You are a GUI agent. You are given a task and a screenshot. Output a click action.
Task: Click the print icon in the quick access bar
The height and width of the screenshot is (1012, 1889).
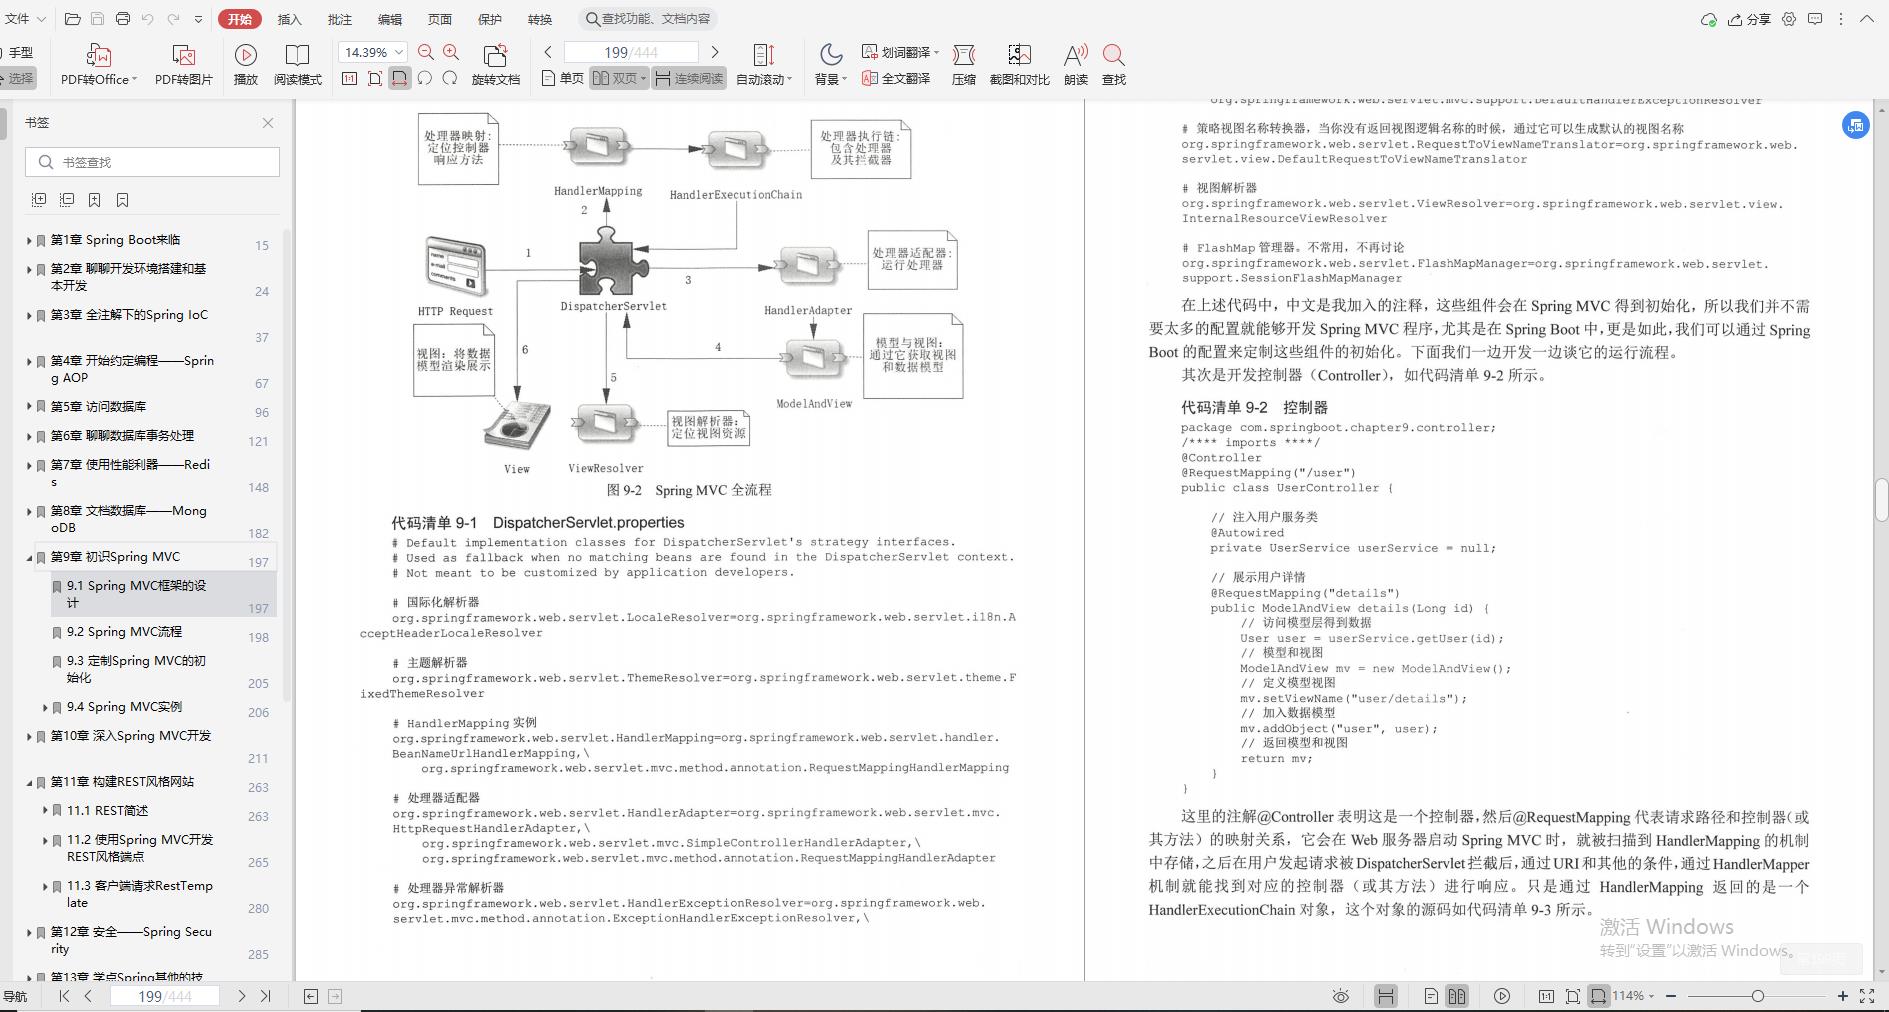[x=122, y=19]
